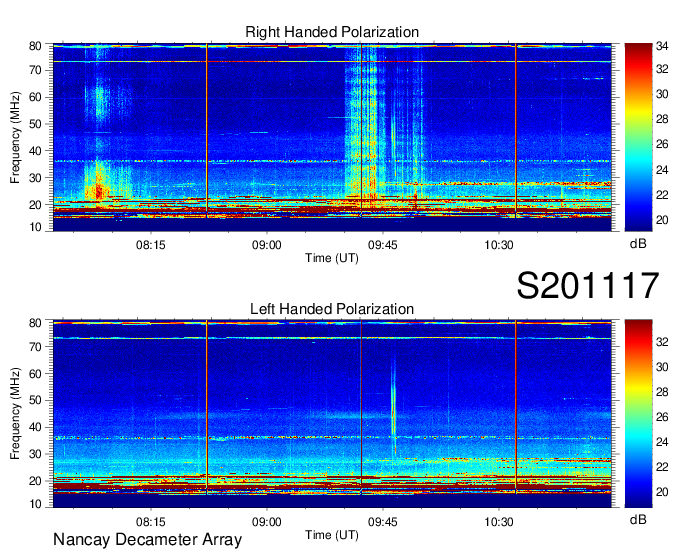
Task: Click the 26 value on lower colorbar
Action: 662,417
